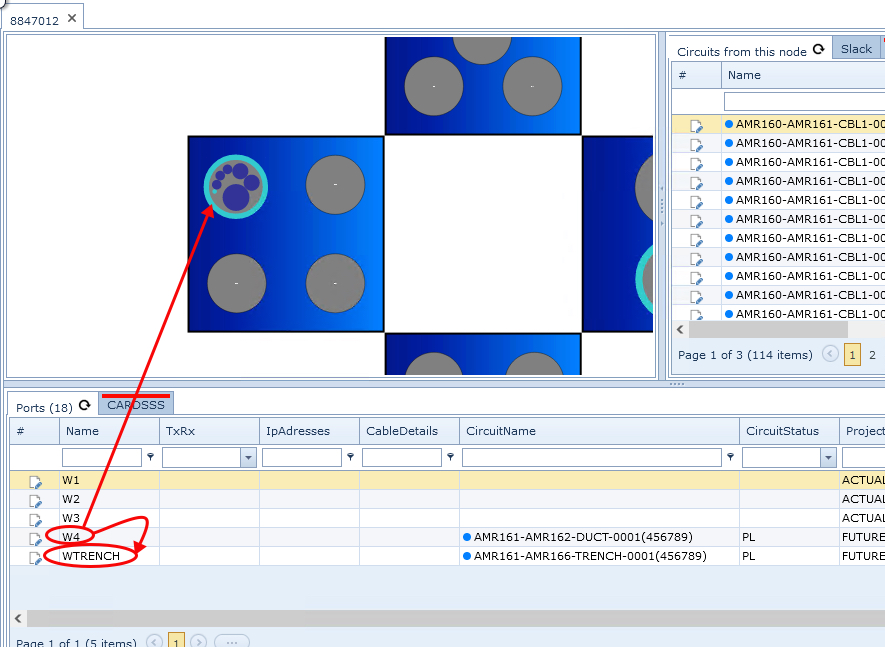The image size is (885, 647).
Task: Select the cyan duct containing cables in the diagram
Action: coord(236,185)
